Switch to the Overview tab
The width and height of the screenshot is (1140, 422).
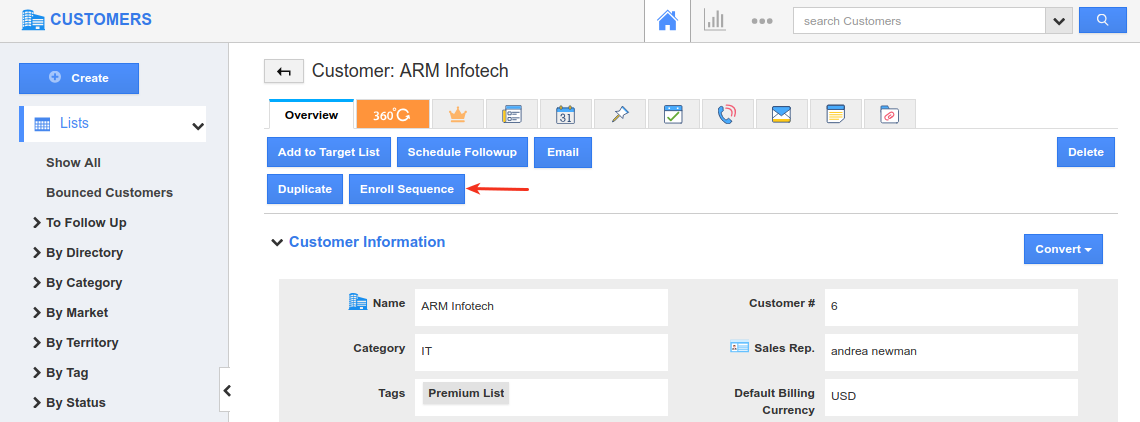click(x=311, y=115)
